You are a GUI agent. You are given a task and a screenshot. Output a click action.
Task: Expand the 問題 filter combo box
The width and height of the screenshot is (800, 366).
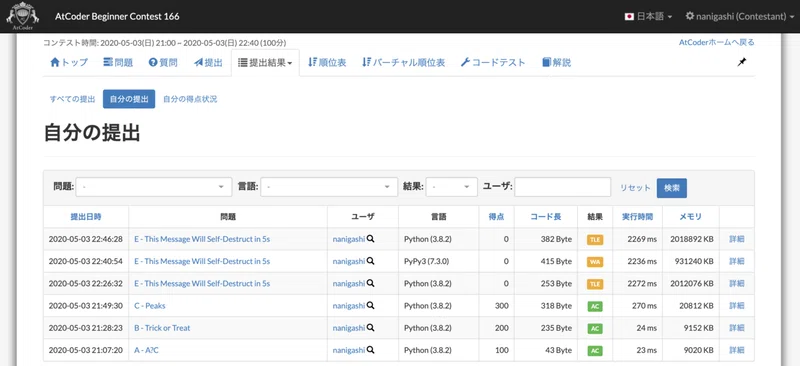coord(154,187)
